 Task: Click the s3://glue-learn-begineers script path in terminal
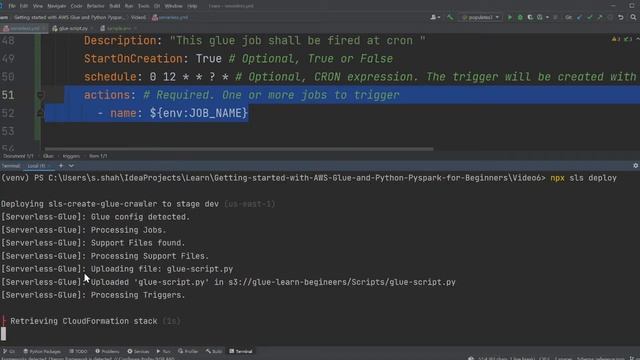(342, 282)
